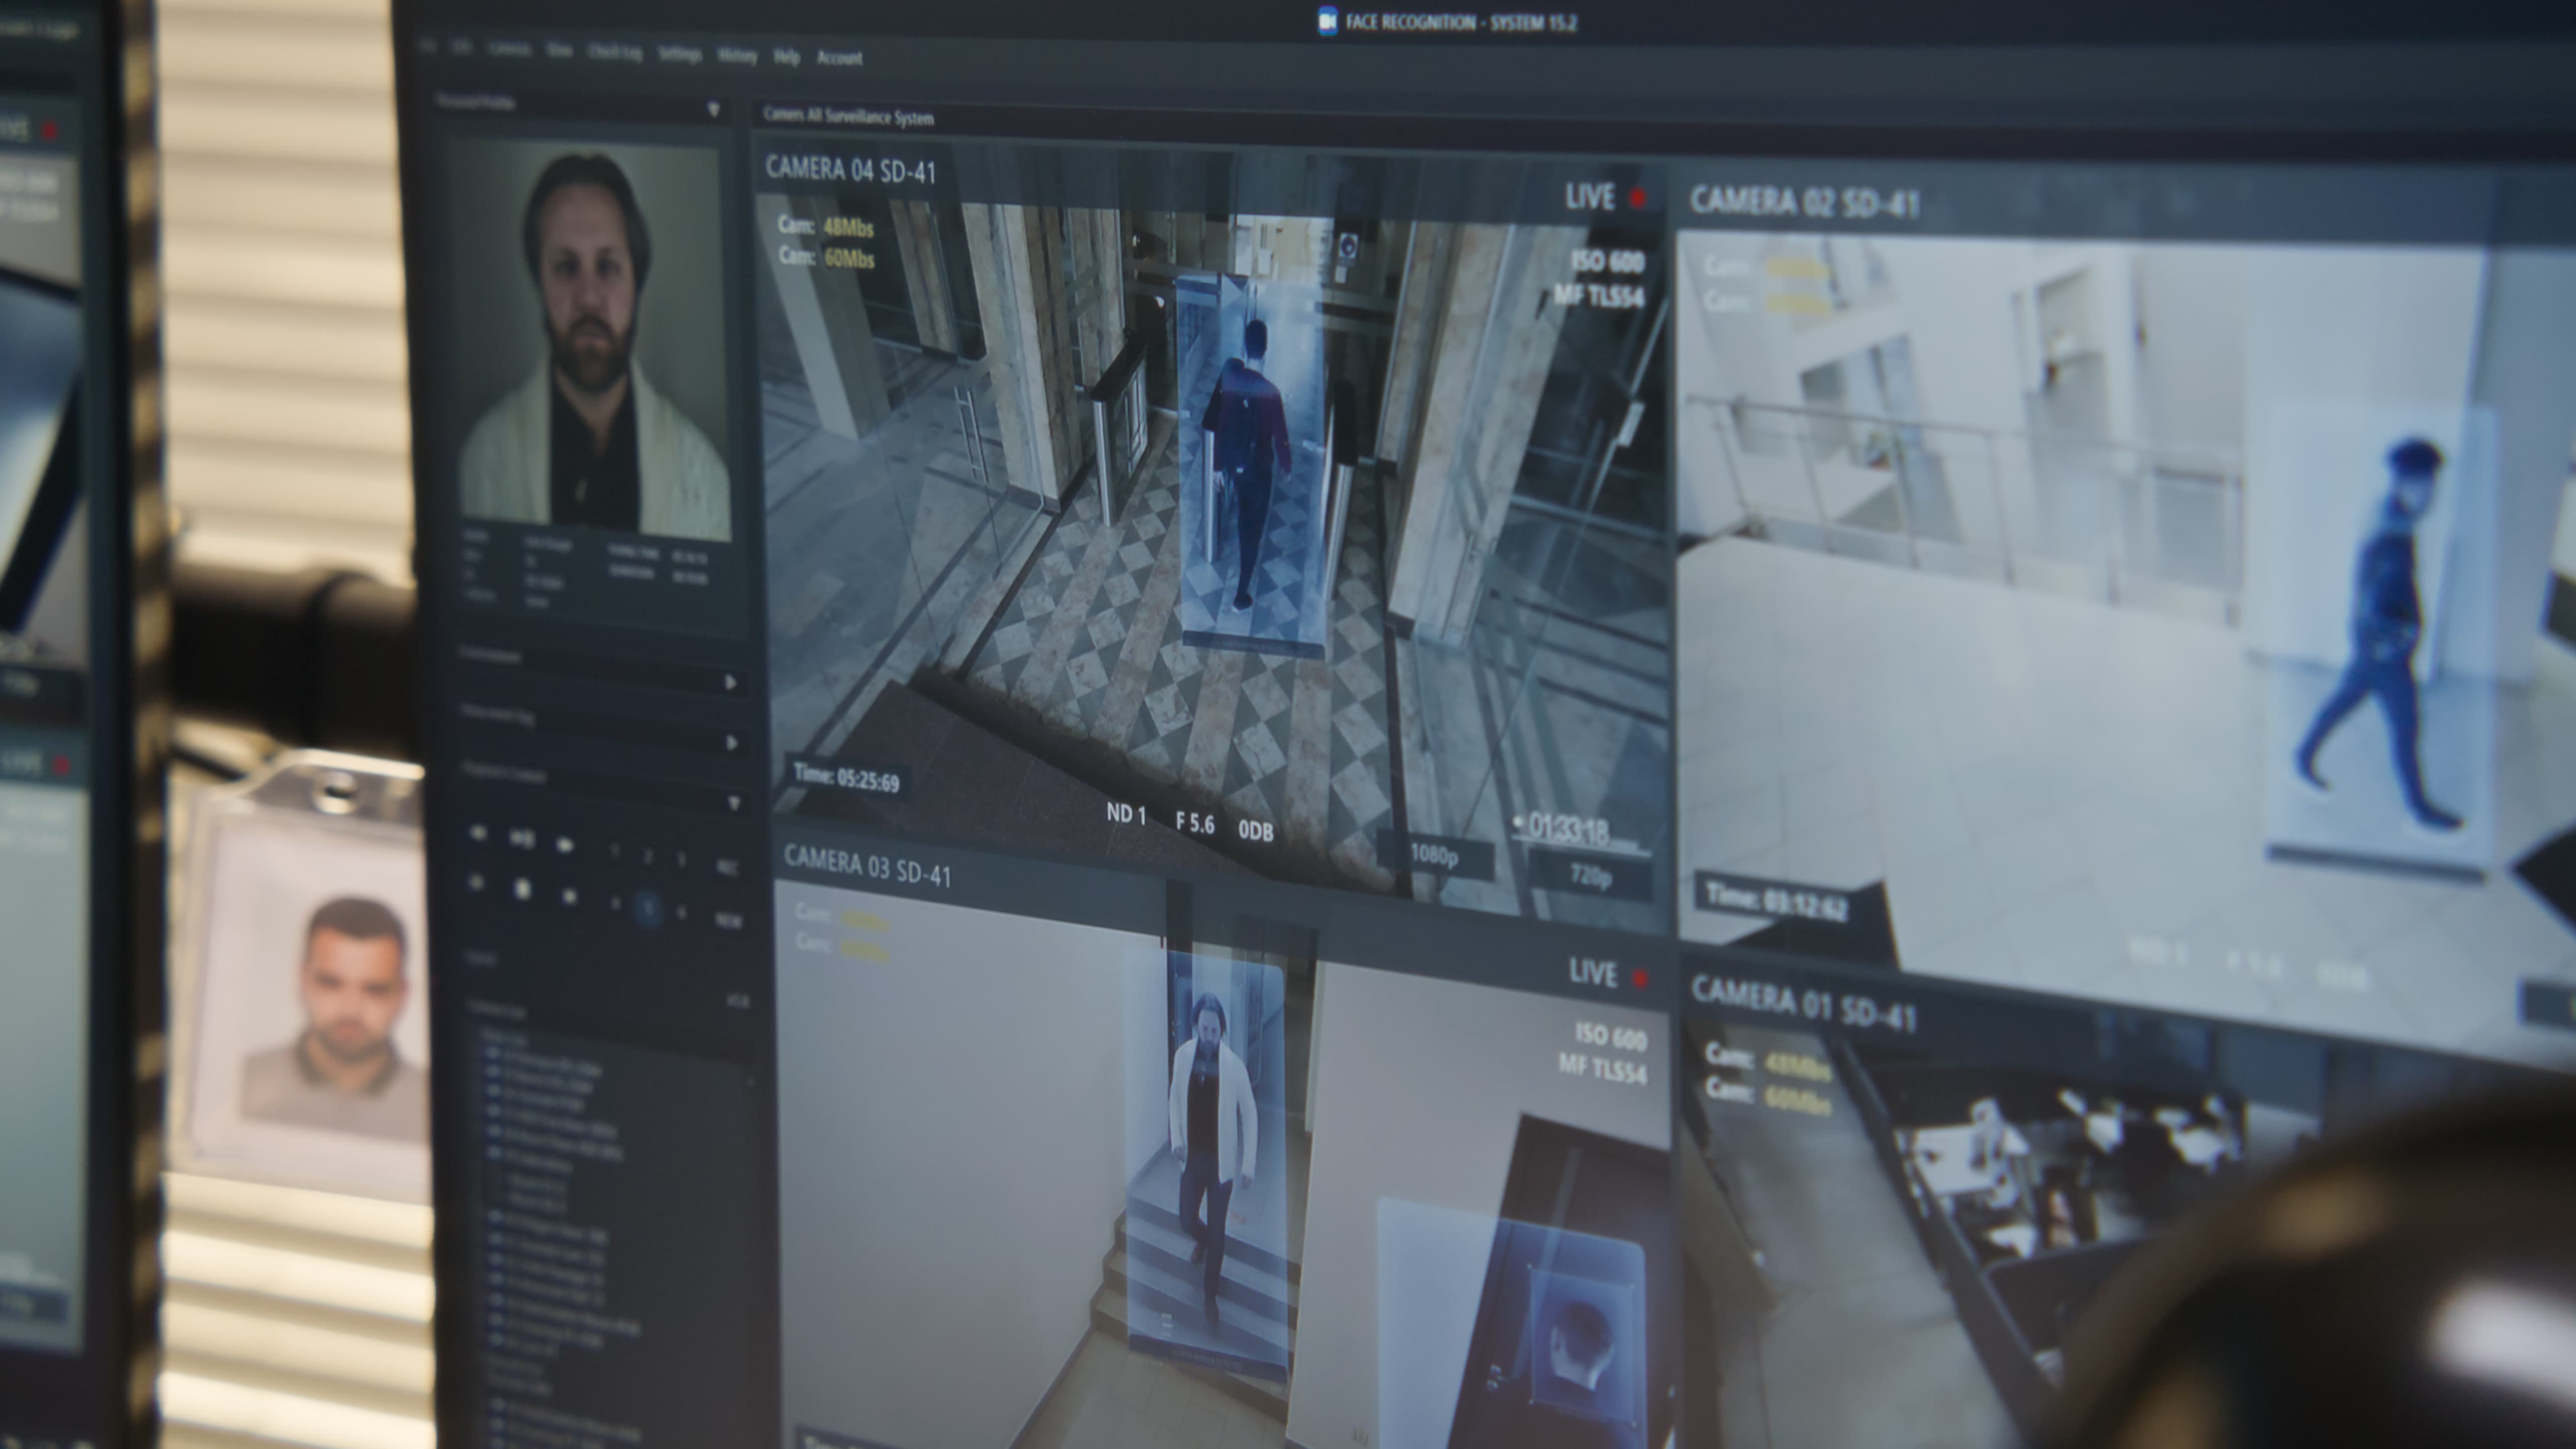2576x1449 pixels.
Task: Open the Settings menu
Action: [x=679, y=55]
